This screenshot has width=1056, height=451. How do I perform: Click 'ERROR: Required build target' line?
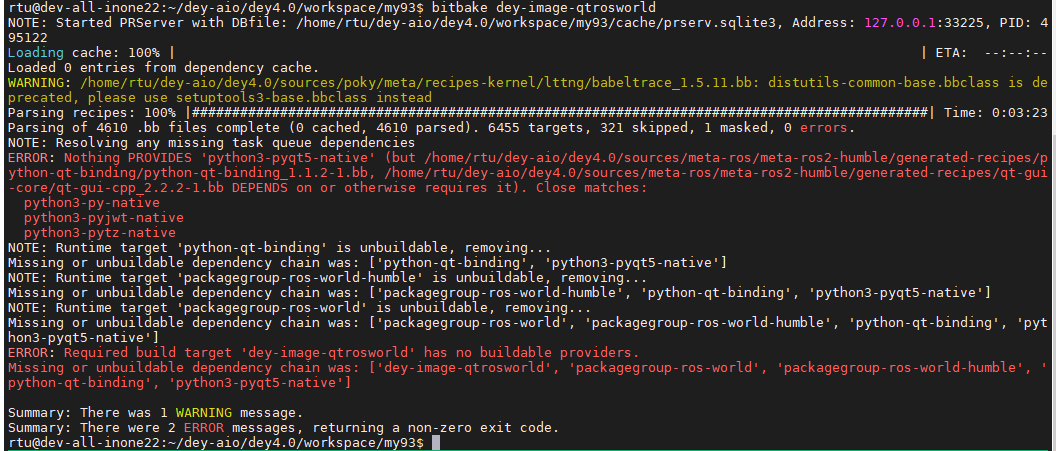point(323,353)
